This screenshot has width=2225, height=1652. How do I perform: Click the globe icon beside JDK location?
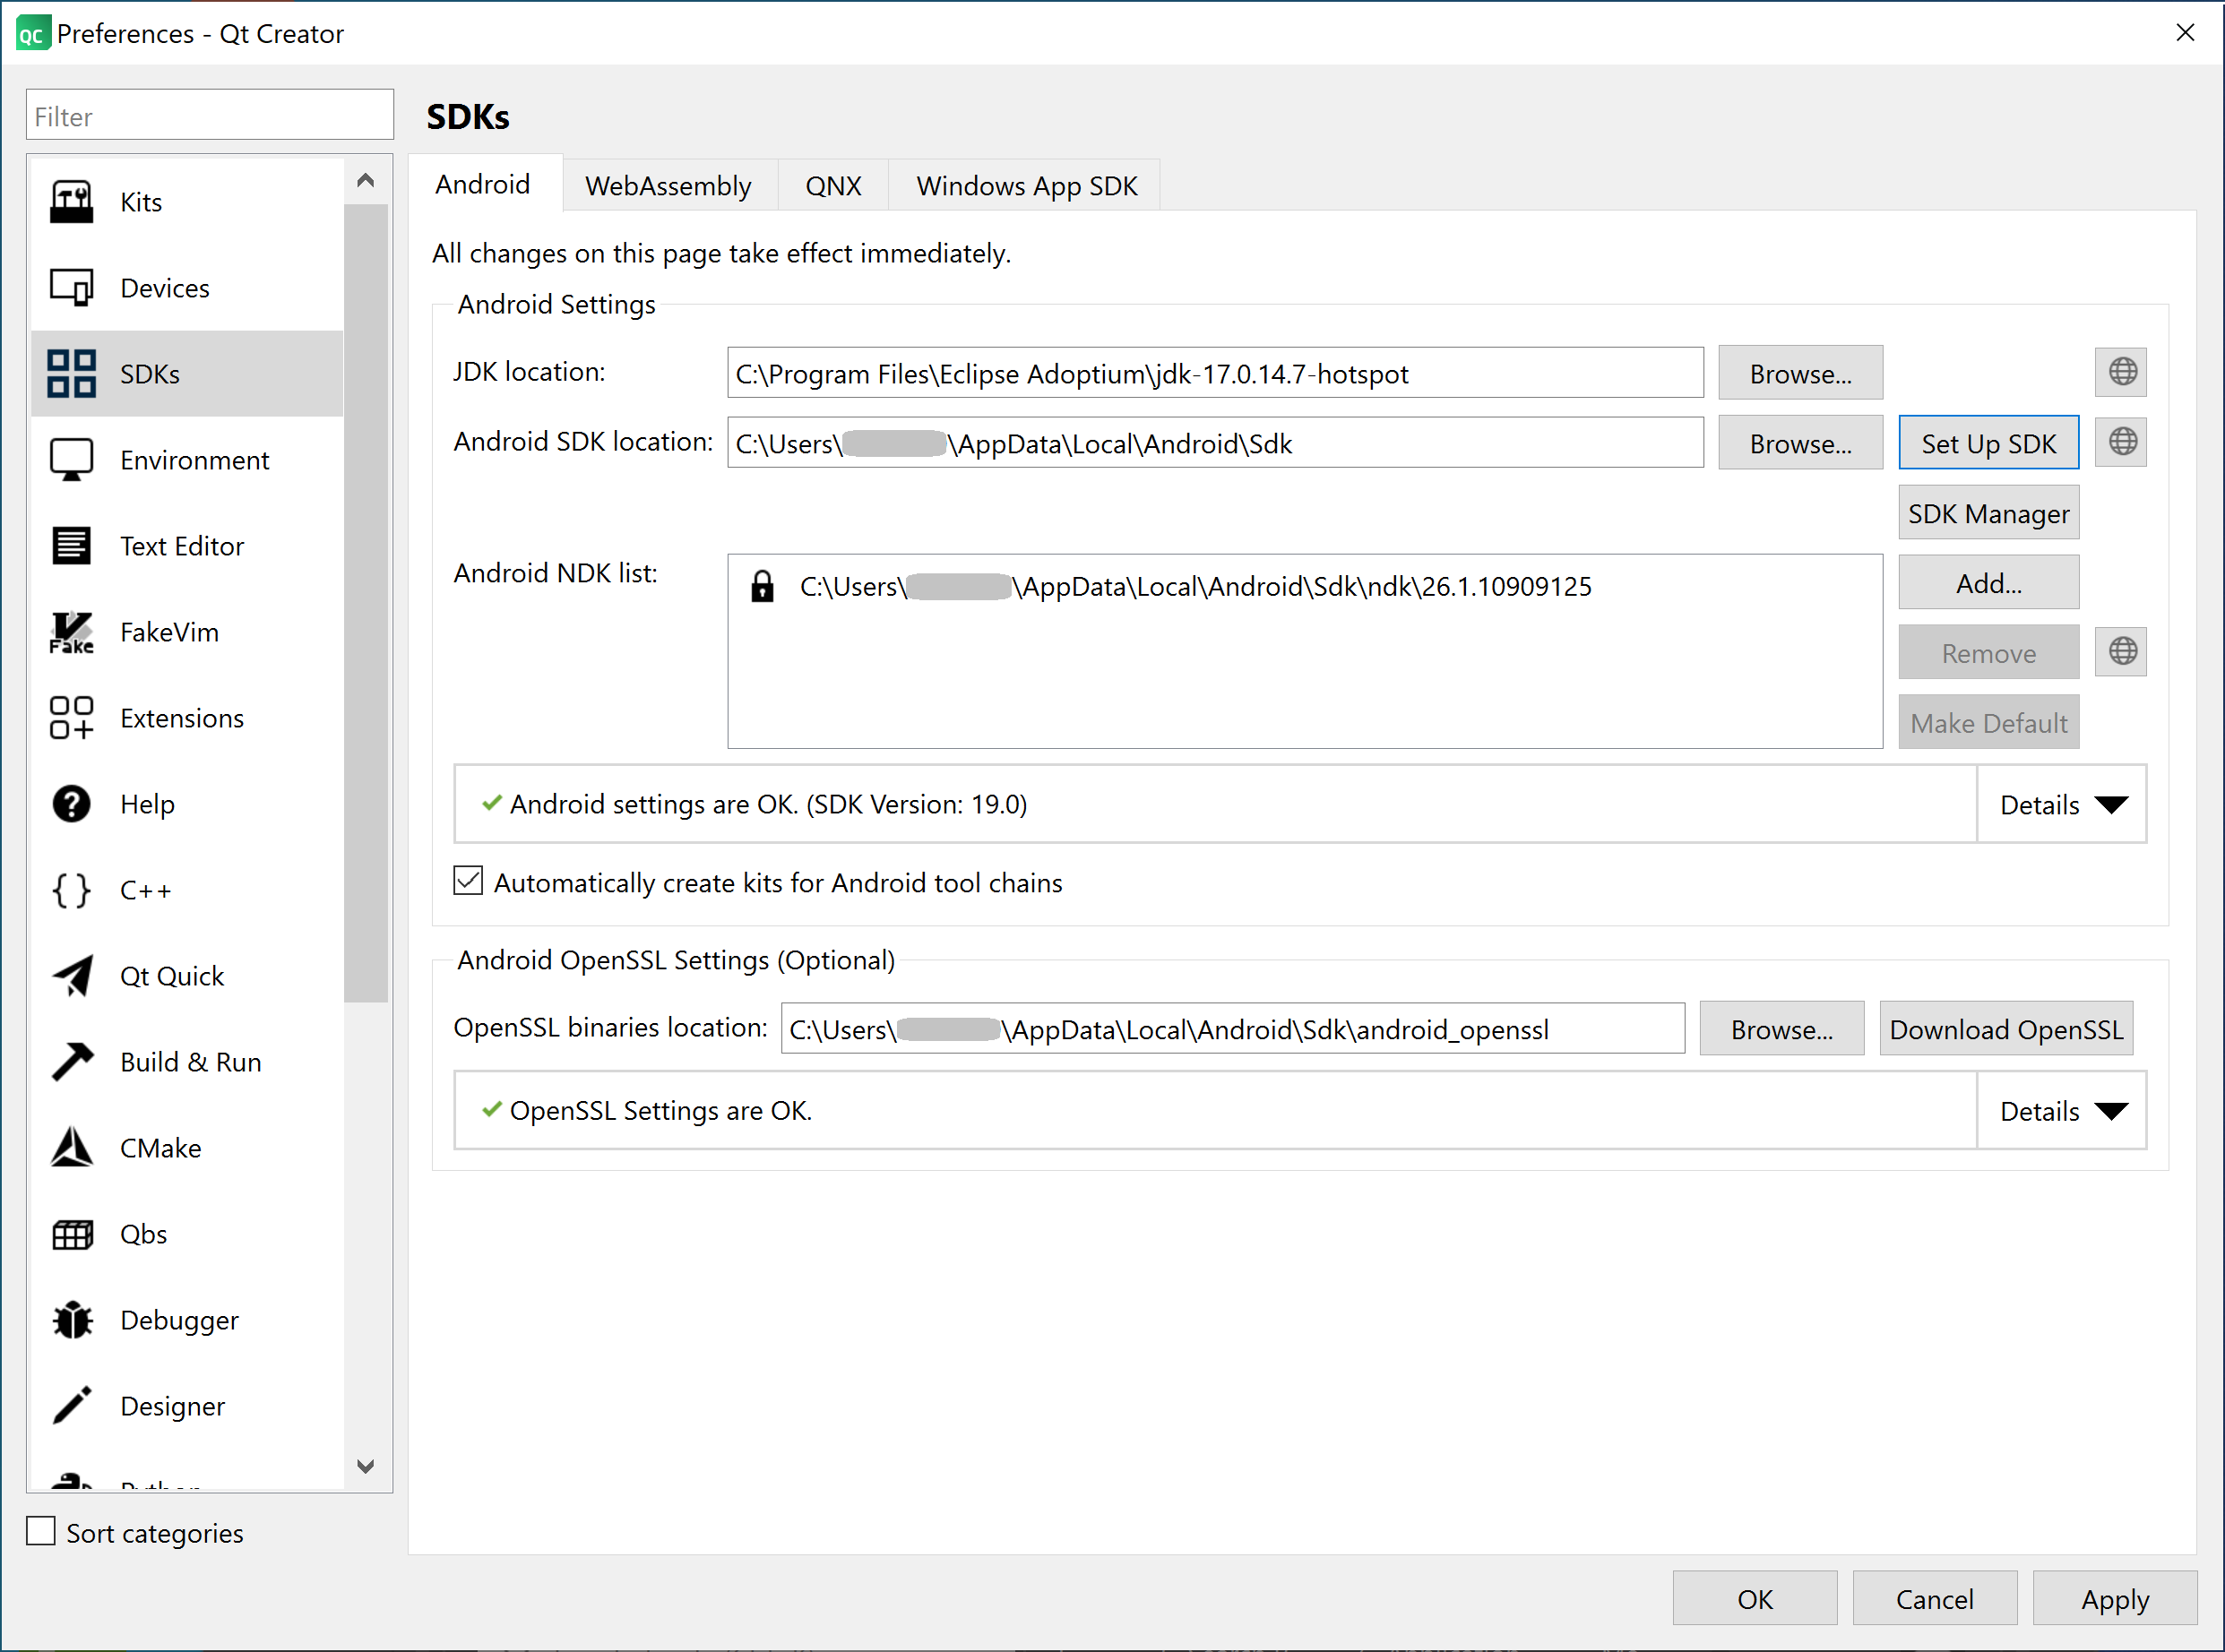click(2121, 372)
